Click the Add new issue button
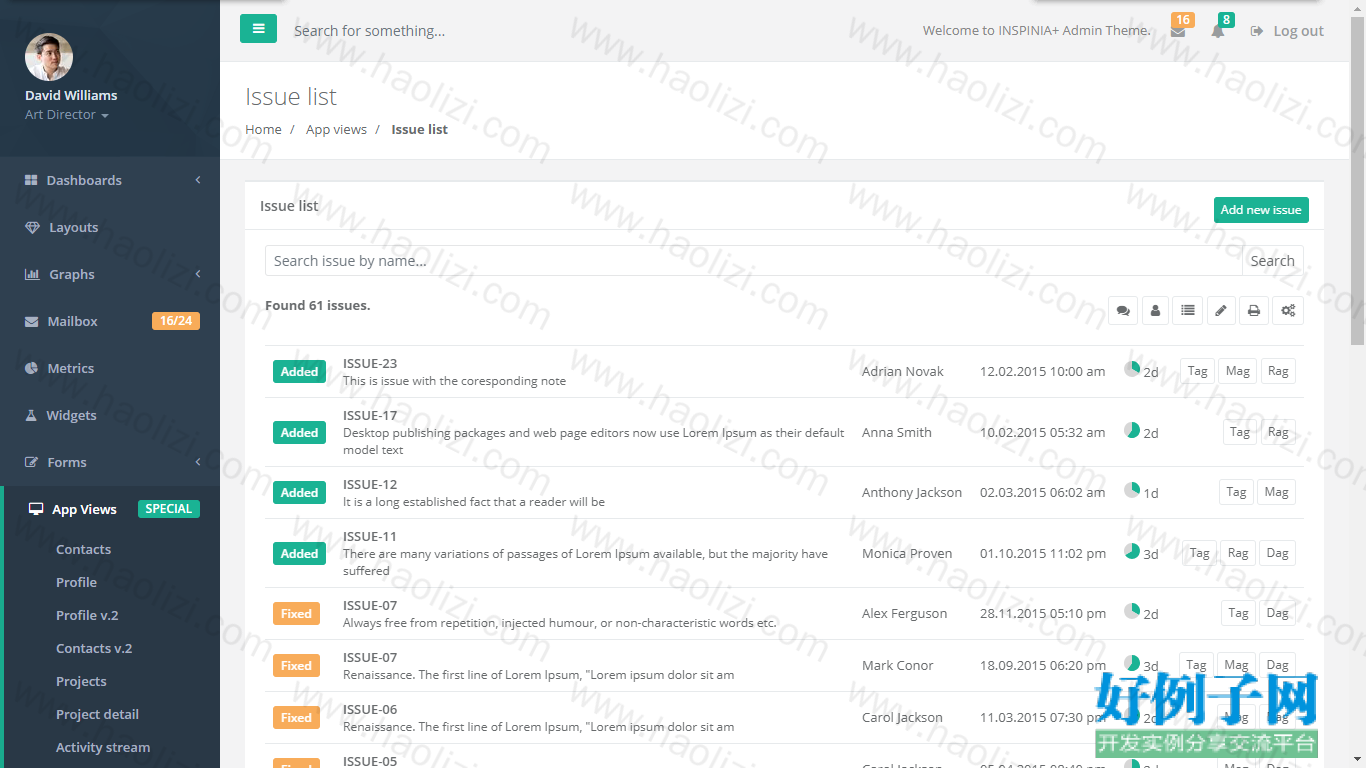Viewport: 1366px width, 768px height. coord(1261,210)
